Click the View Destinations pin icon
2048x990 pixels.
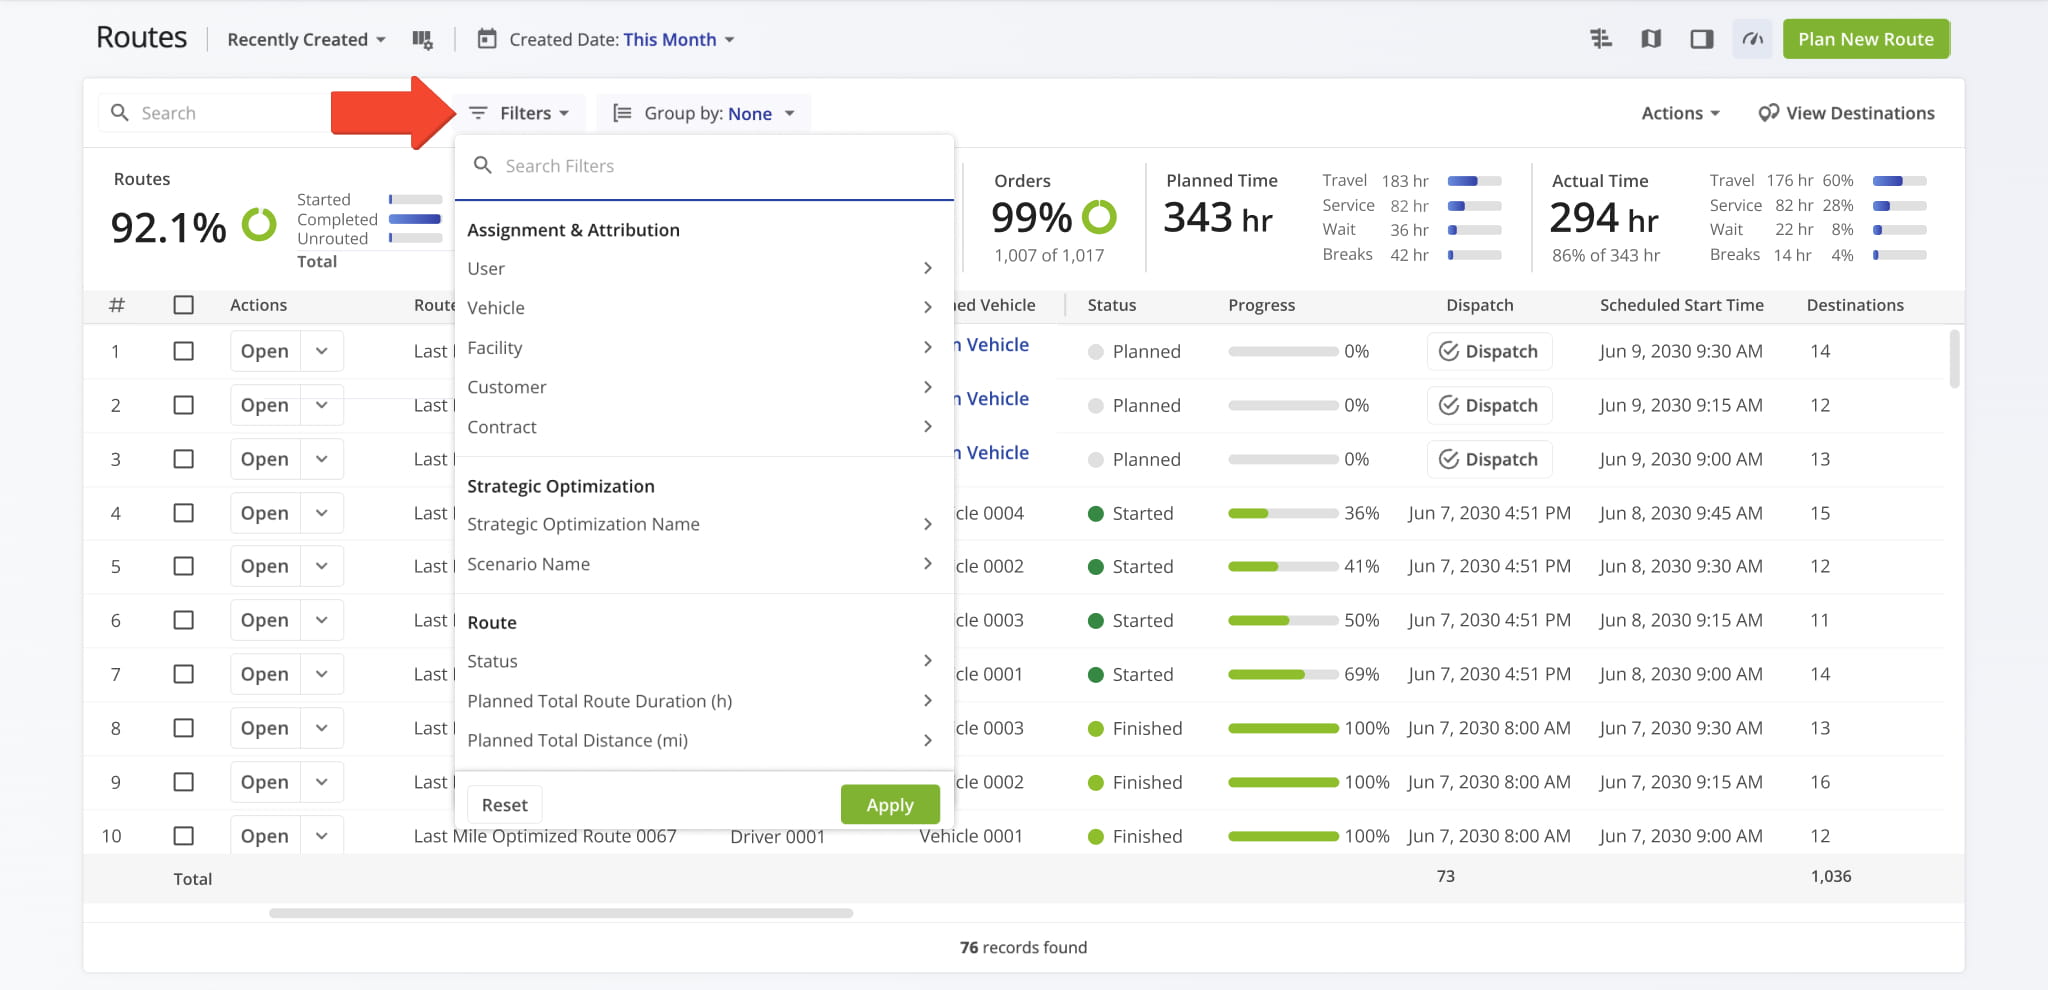tap(1768, 113)
